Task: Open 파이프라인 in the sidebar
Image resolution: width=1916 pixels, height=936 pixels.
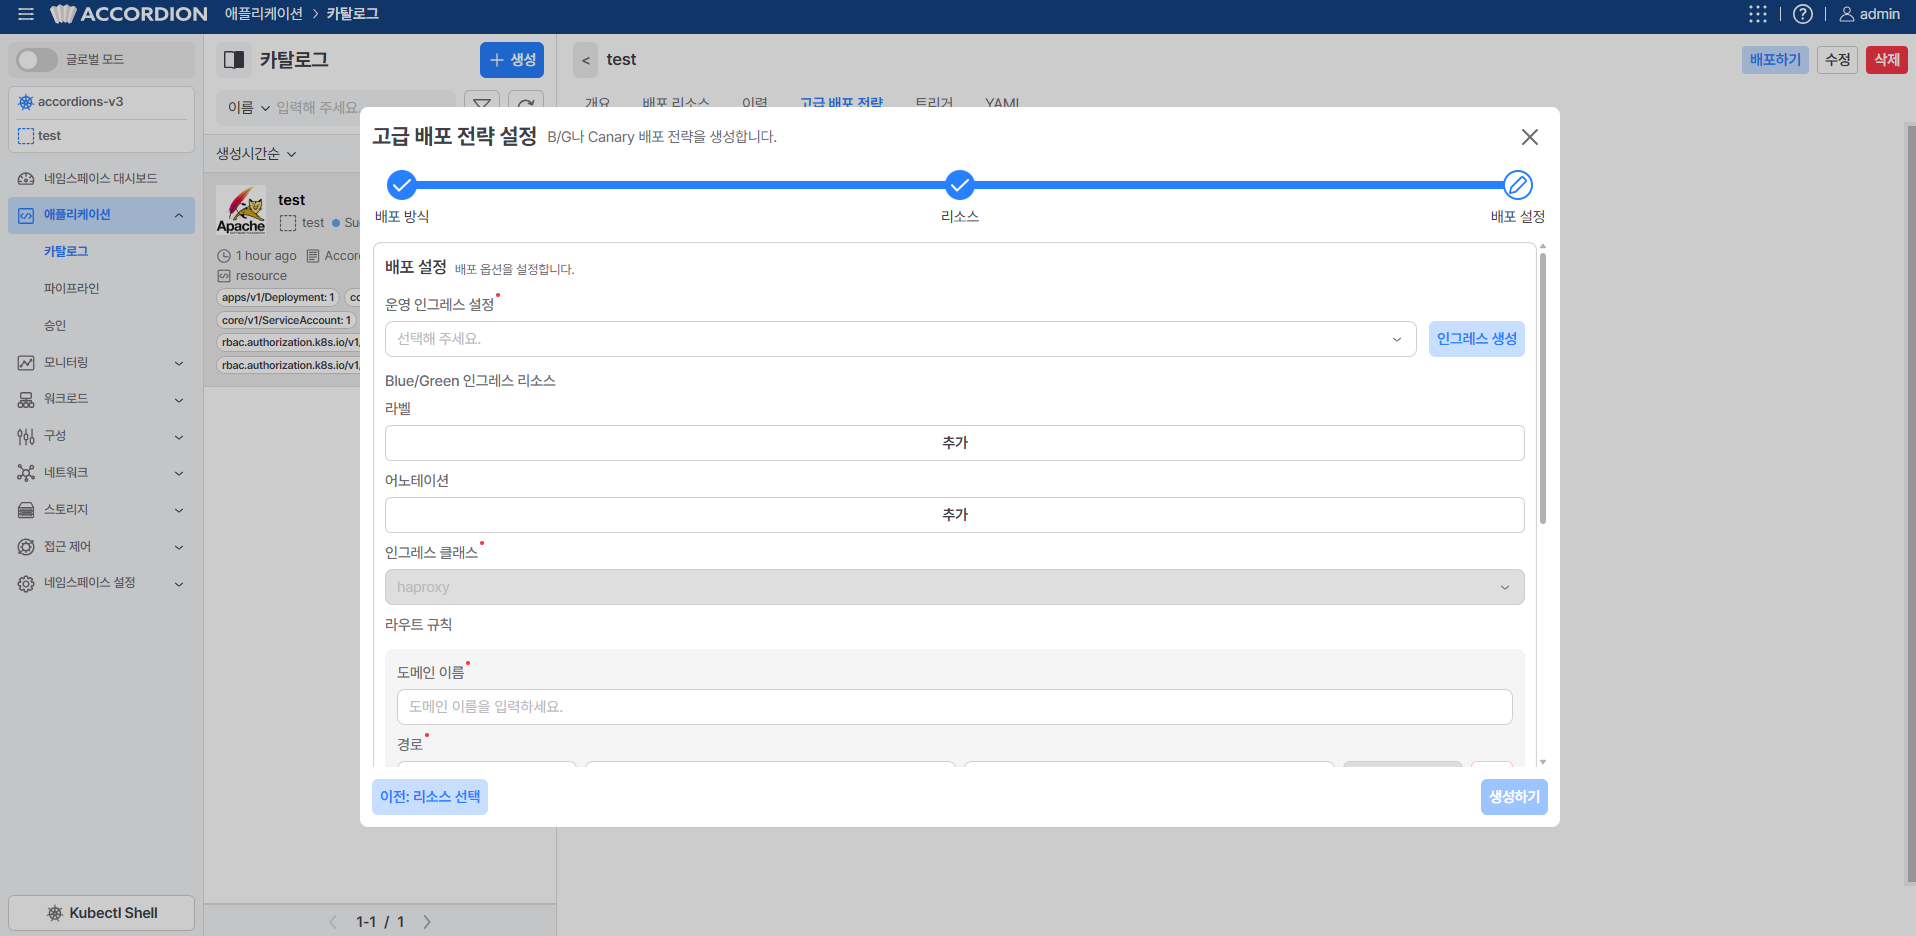Action: coord(72,289)
